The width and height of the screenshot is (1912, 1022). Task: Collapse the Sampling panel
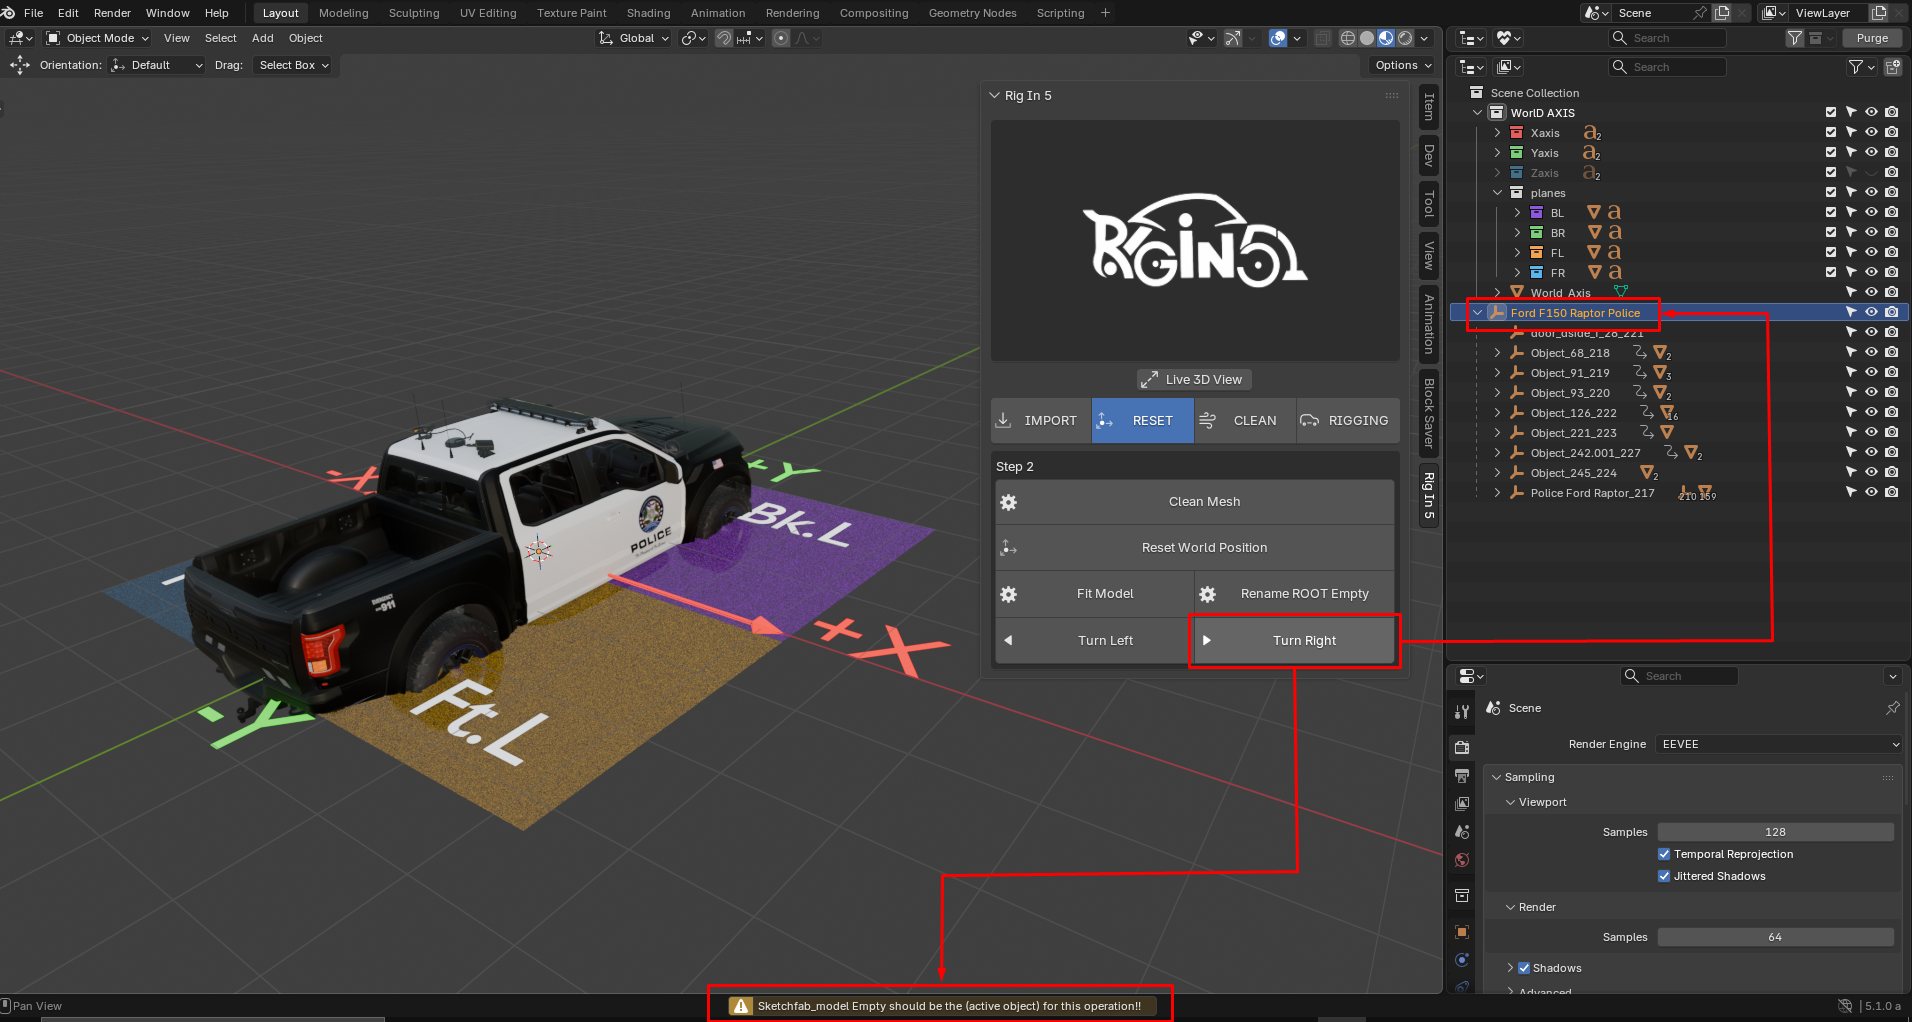(x=1497, y=777)
